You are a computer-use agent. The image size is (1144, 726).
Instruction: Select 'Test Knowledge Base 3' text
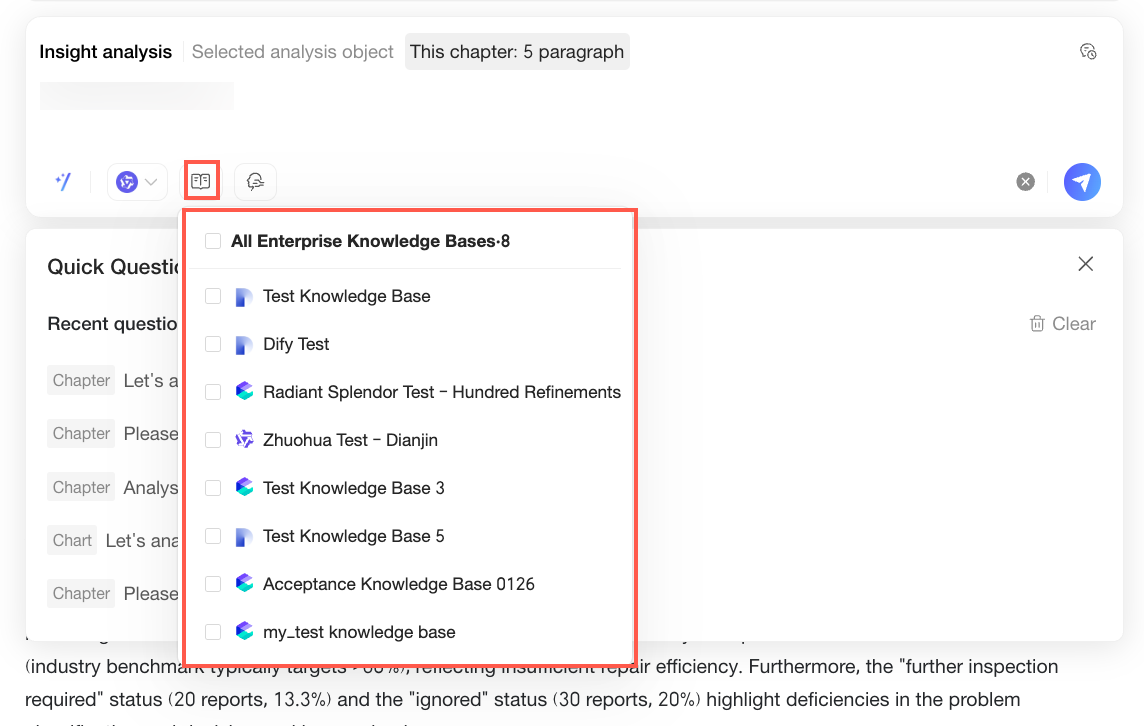[354, 488]
